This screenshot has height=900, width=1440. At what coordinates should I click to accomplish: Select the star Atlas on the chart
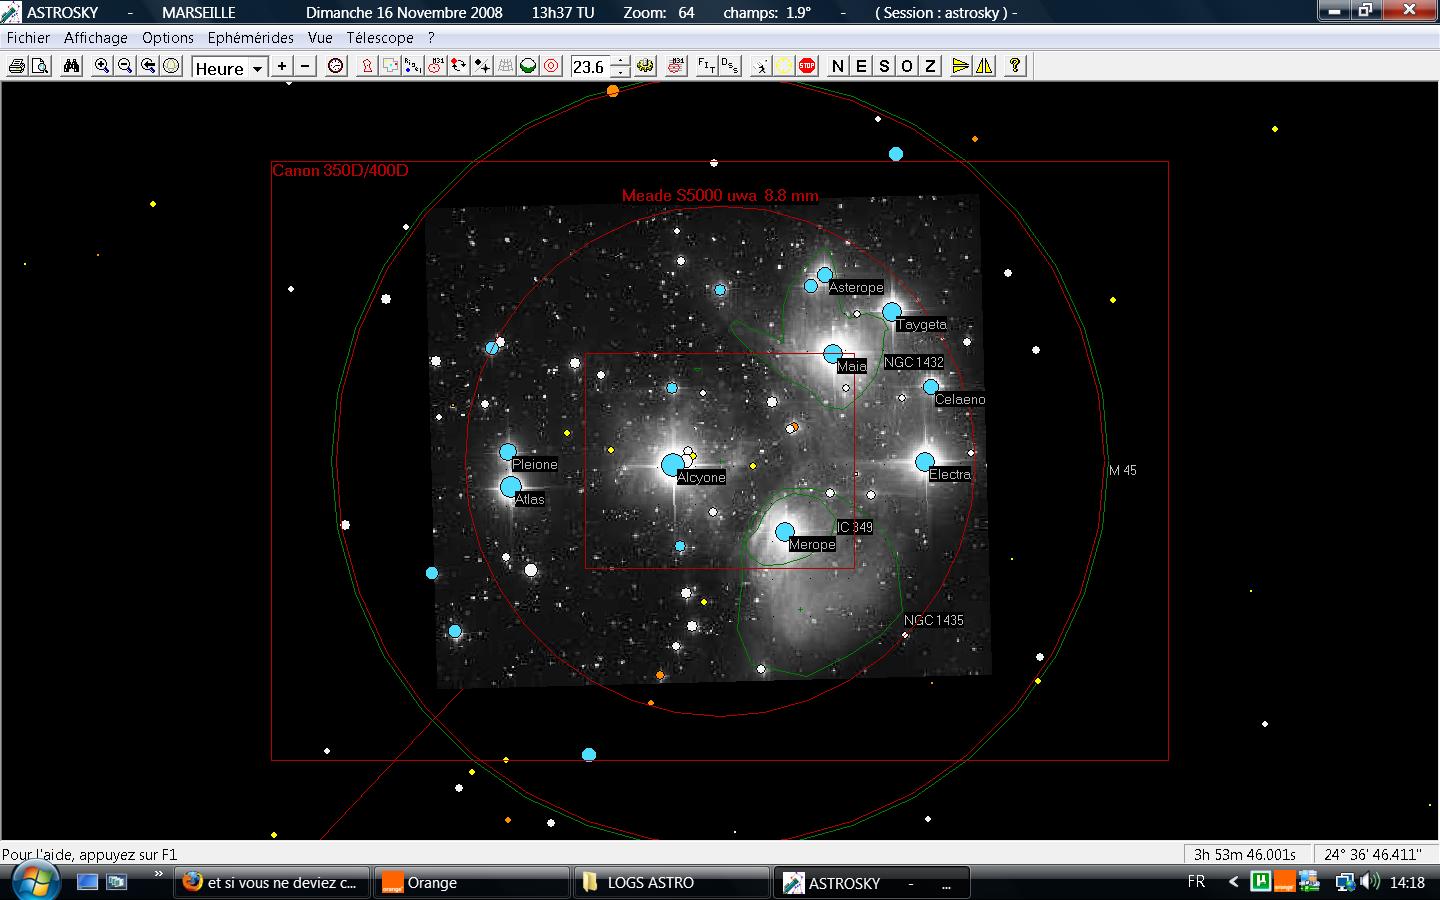pyautogui.click(x=511, y=487)
